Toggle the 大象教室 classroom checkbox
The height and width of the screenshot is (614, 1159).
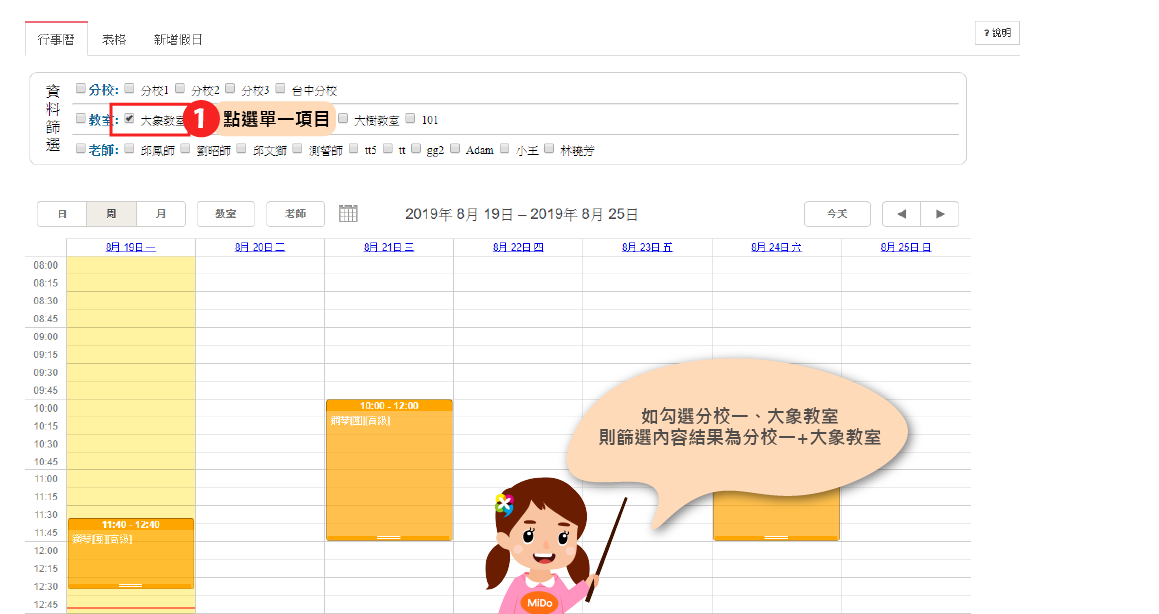click(x=129, y=119)
